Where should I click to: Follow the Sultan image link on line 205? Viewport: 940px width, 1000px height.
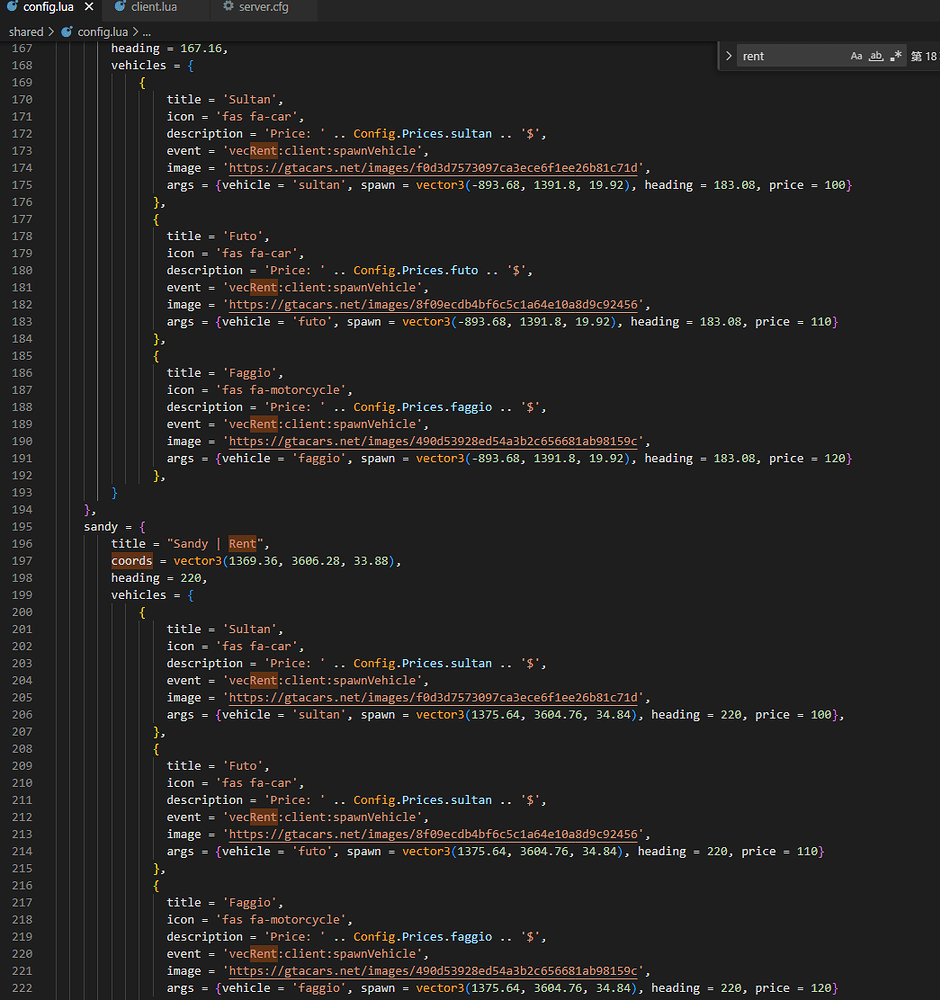(x=436, y=698)
